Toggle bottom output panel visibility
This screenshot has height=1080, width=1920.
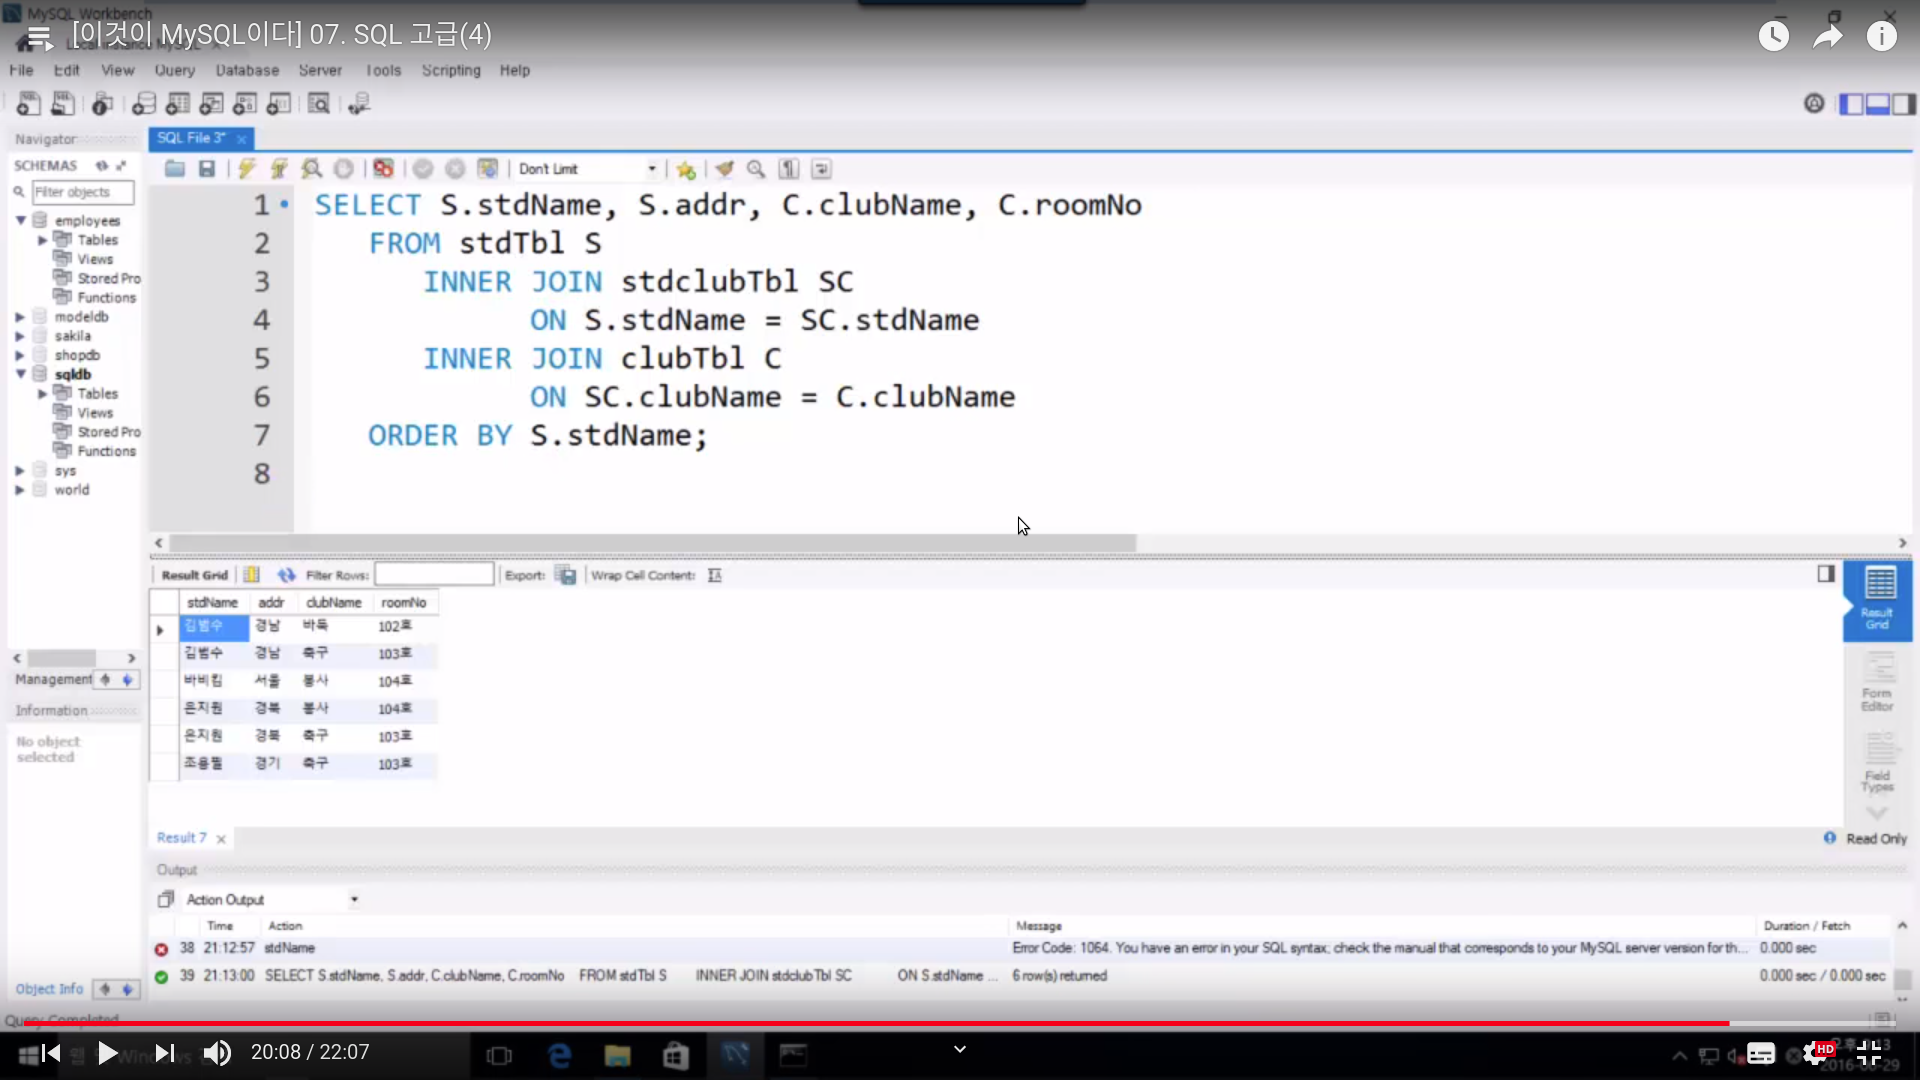pyautogui.click(x=1877, y=104)
